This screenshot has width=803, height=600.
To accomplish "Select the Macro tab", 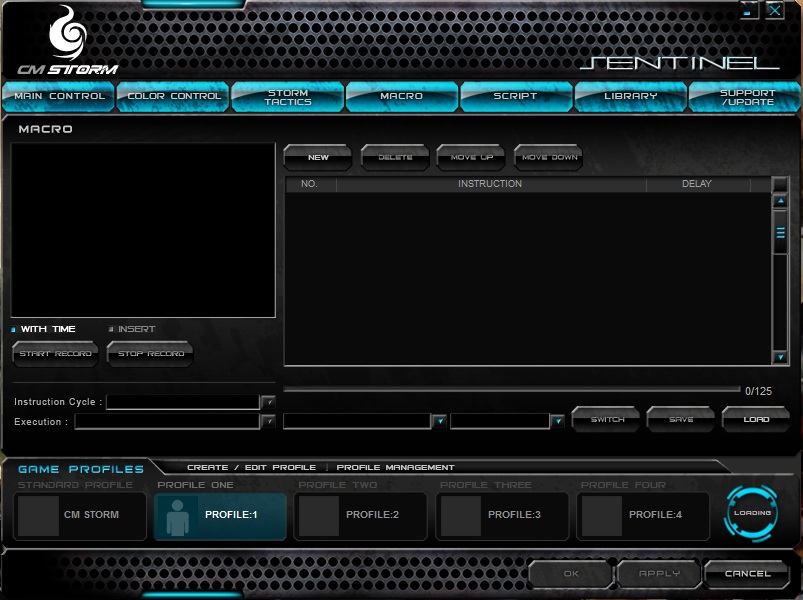I will 402,96.
